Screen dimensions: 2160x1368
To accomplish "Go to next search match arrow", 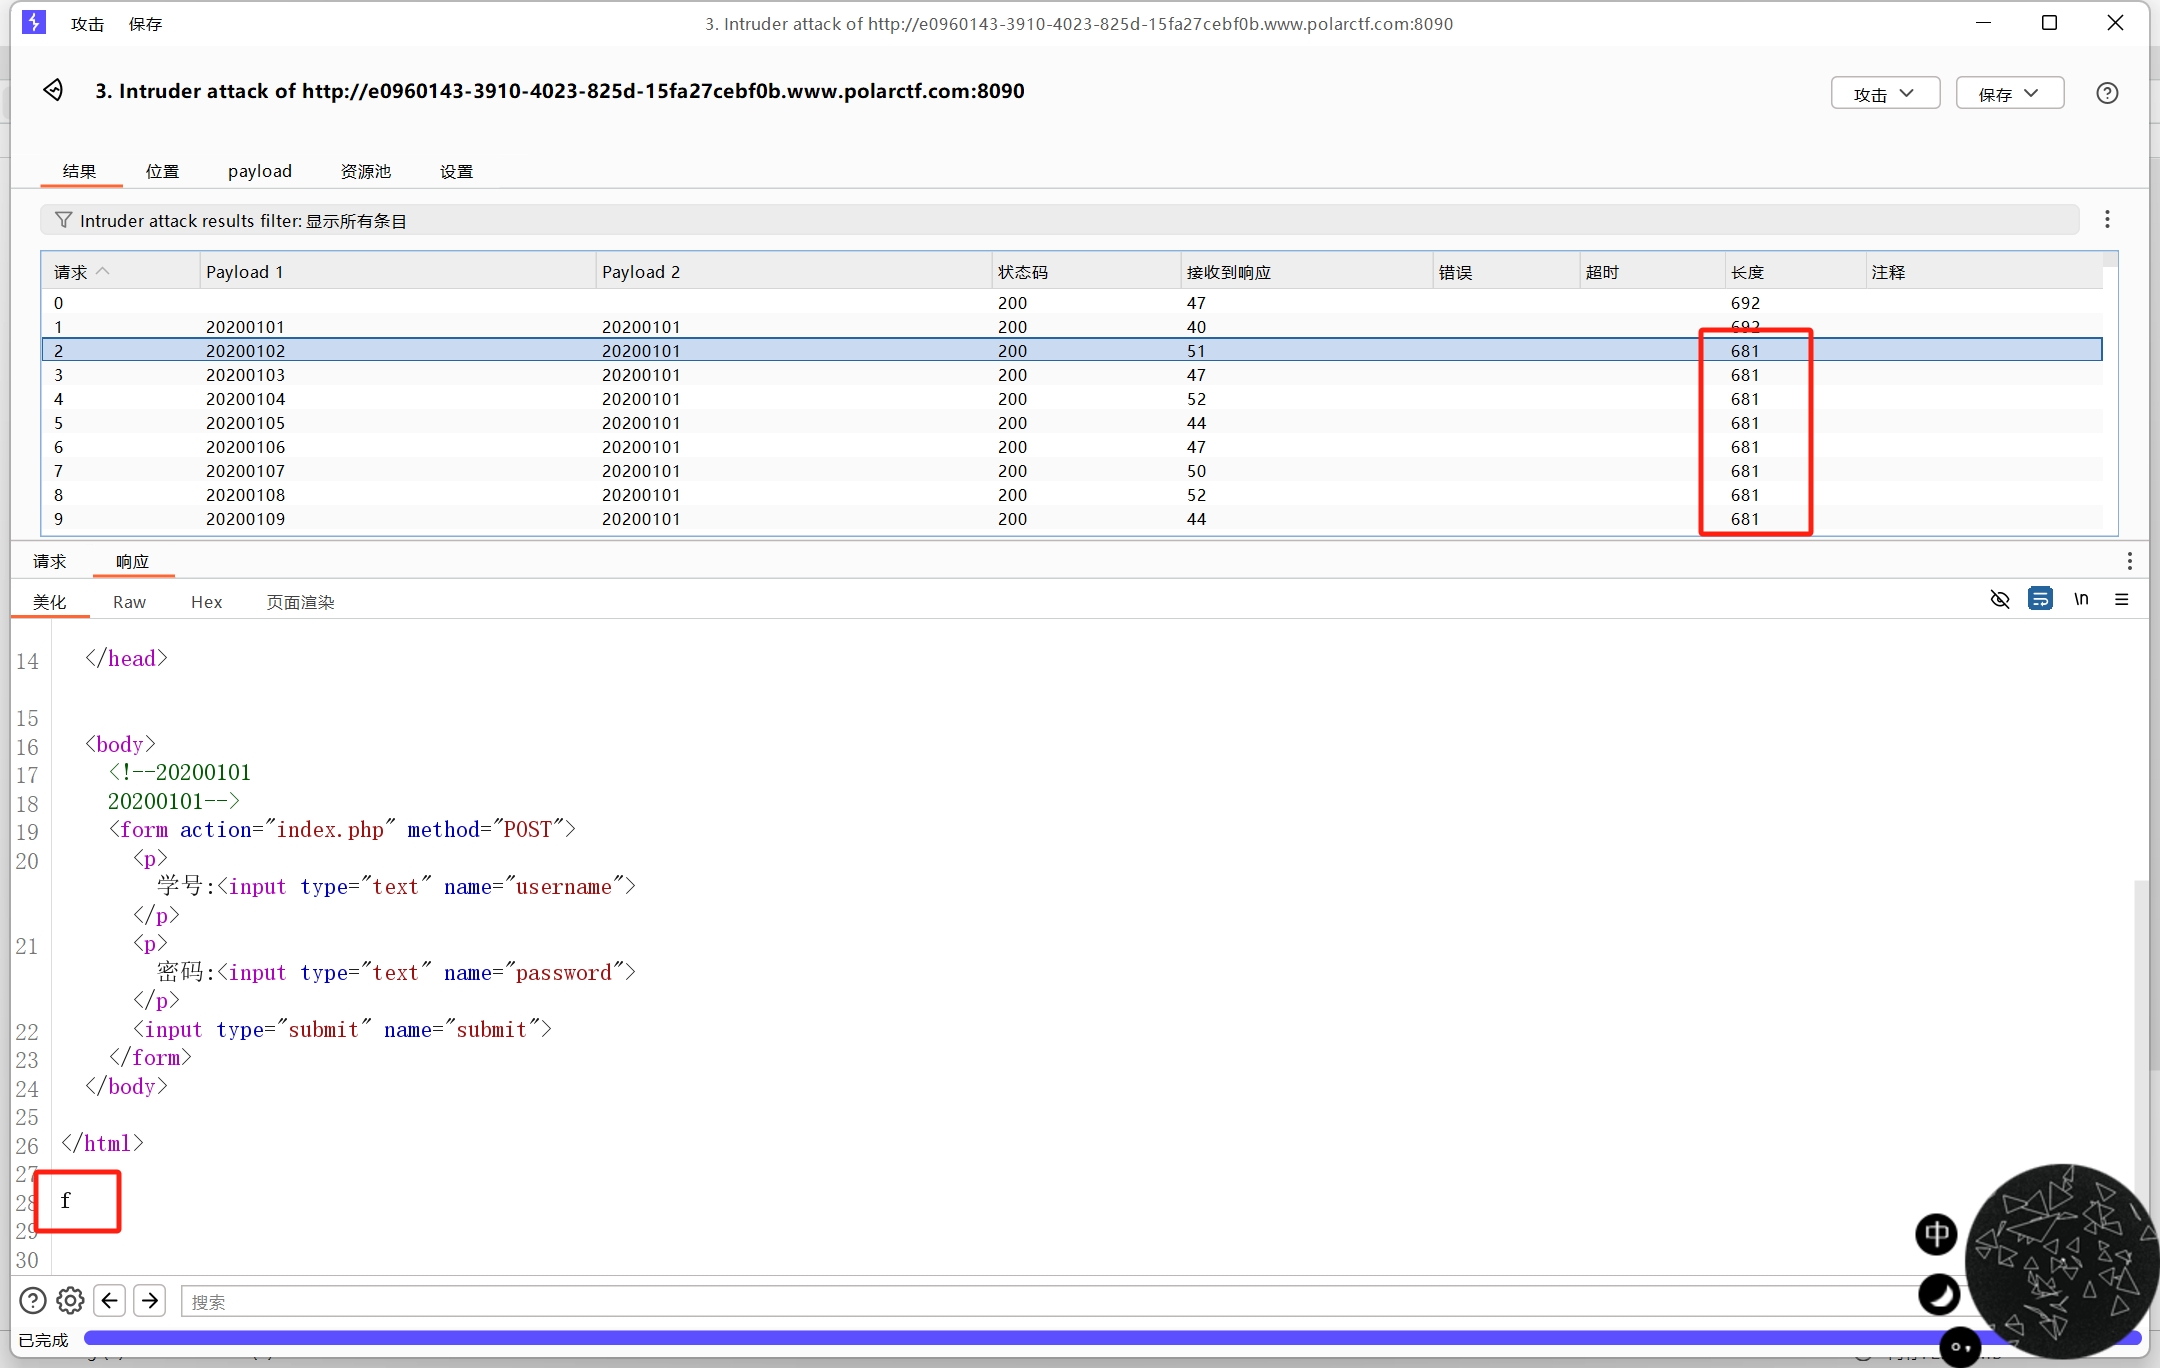I will tap(150, 1300).
